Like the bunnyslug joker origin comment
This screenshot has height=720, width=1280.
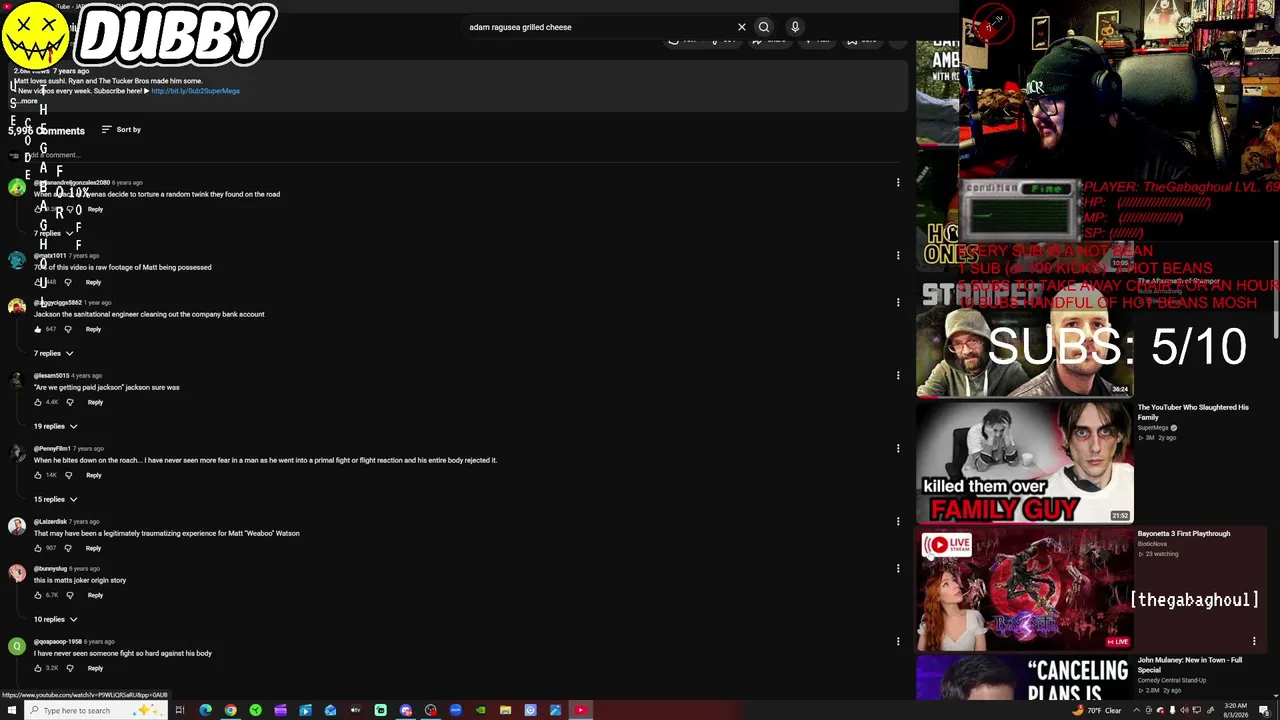point(38,595)
